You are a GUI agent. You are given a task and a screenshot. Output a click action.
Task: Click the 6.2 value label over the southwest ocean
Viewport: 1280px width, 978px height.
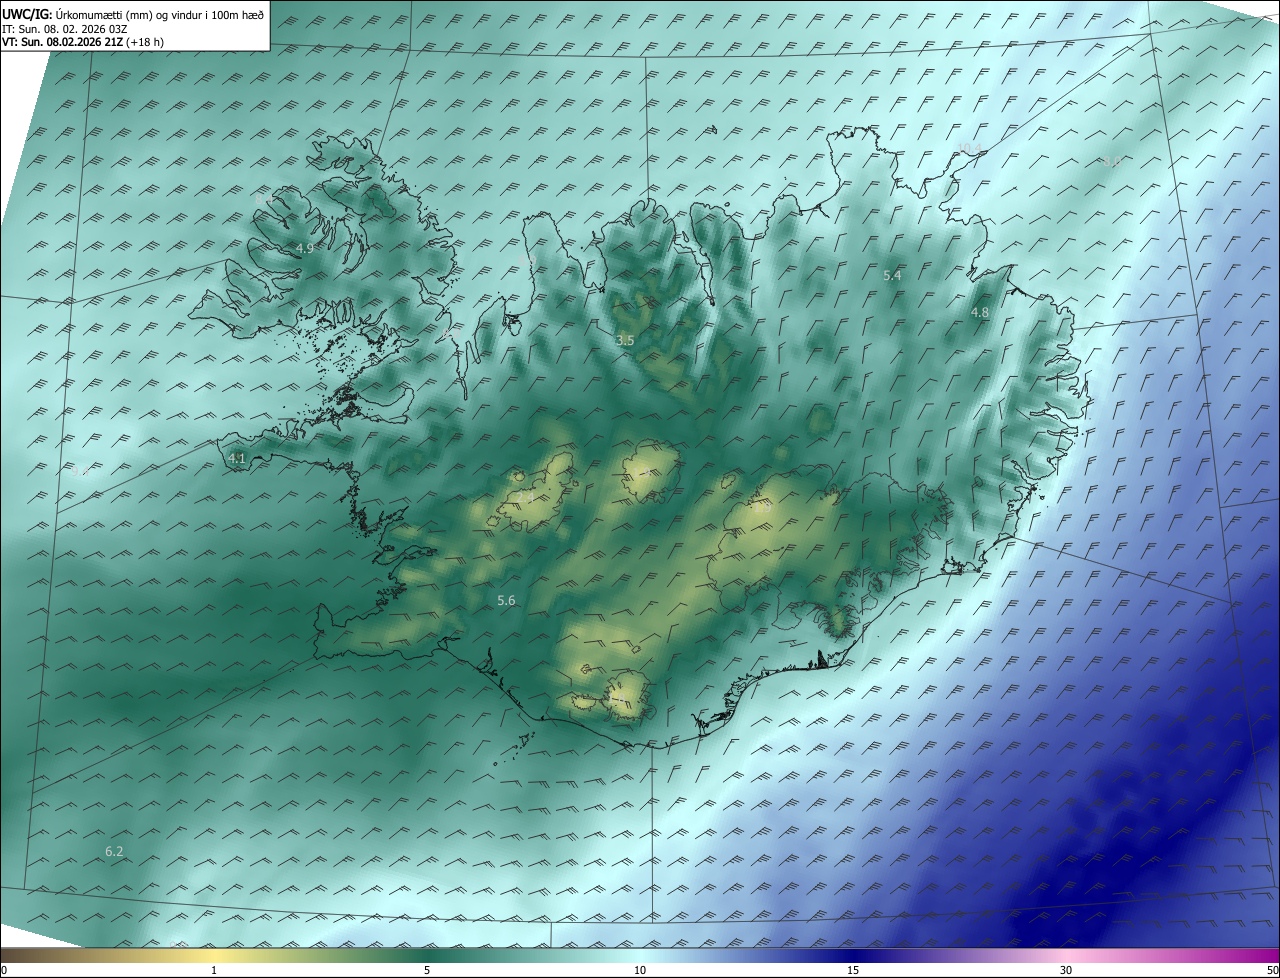(x=114, y=851)
